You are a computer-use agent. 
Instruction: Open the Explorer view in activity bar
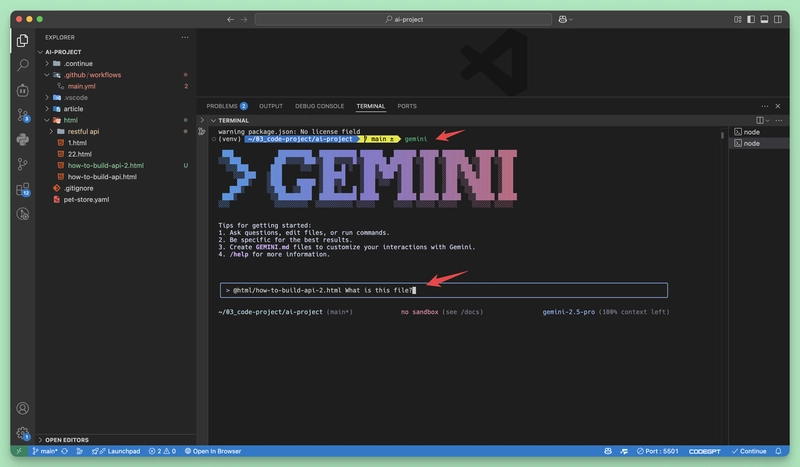22,40
